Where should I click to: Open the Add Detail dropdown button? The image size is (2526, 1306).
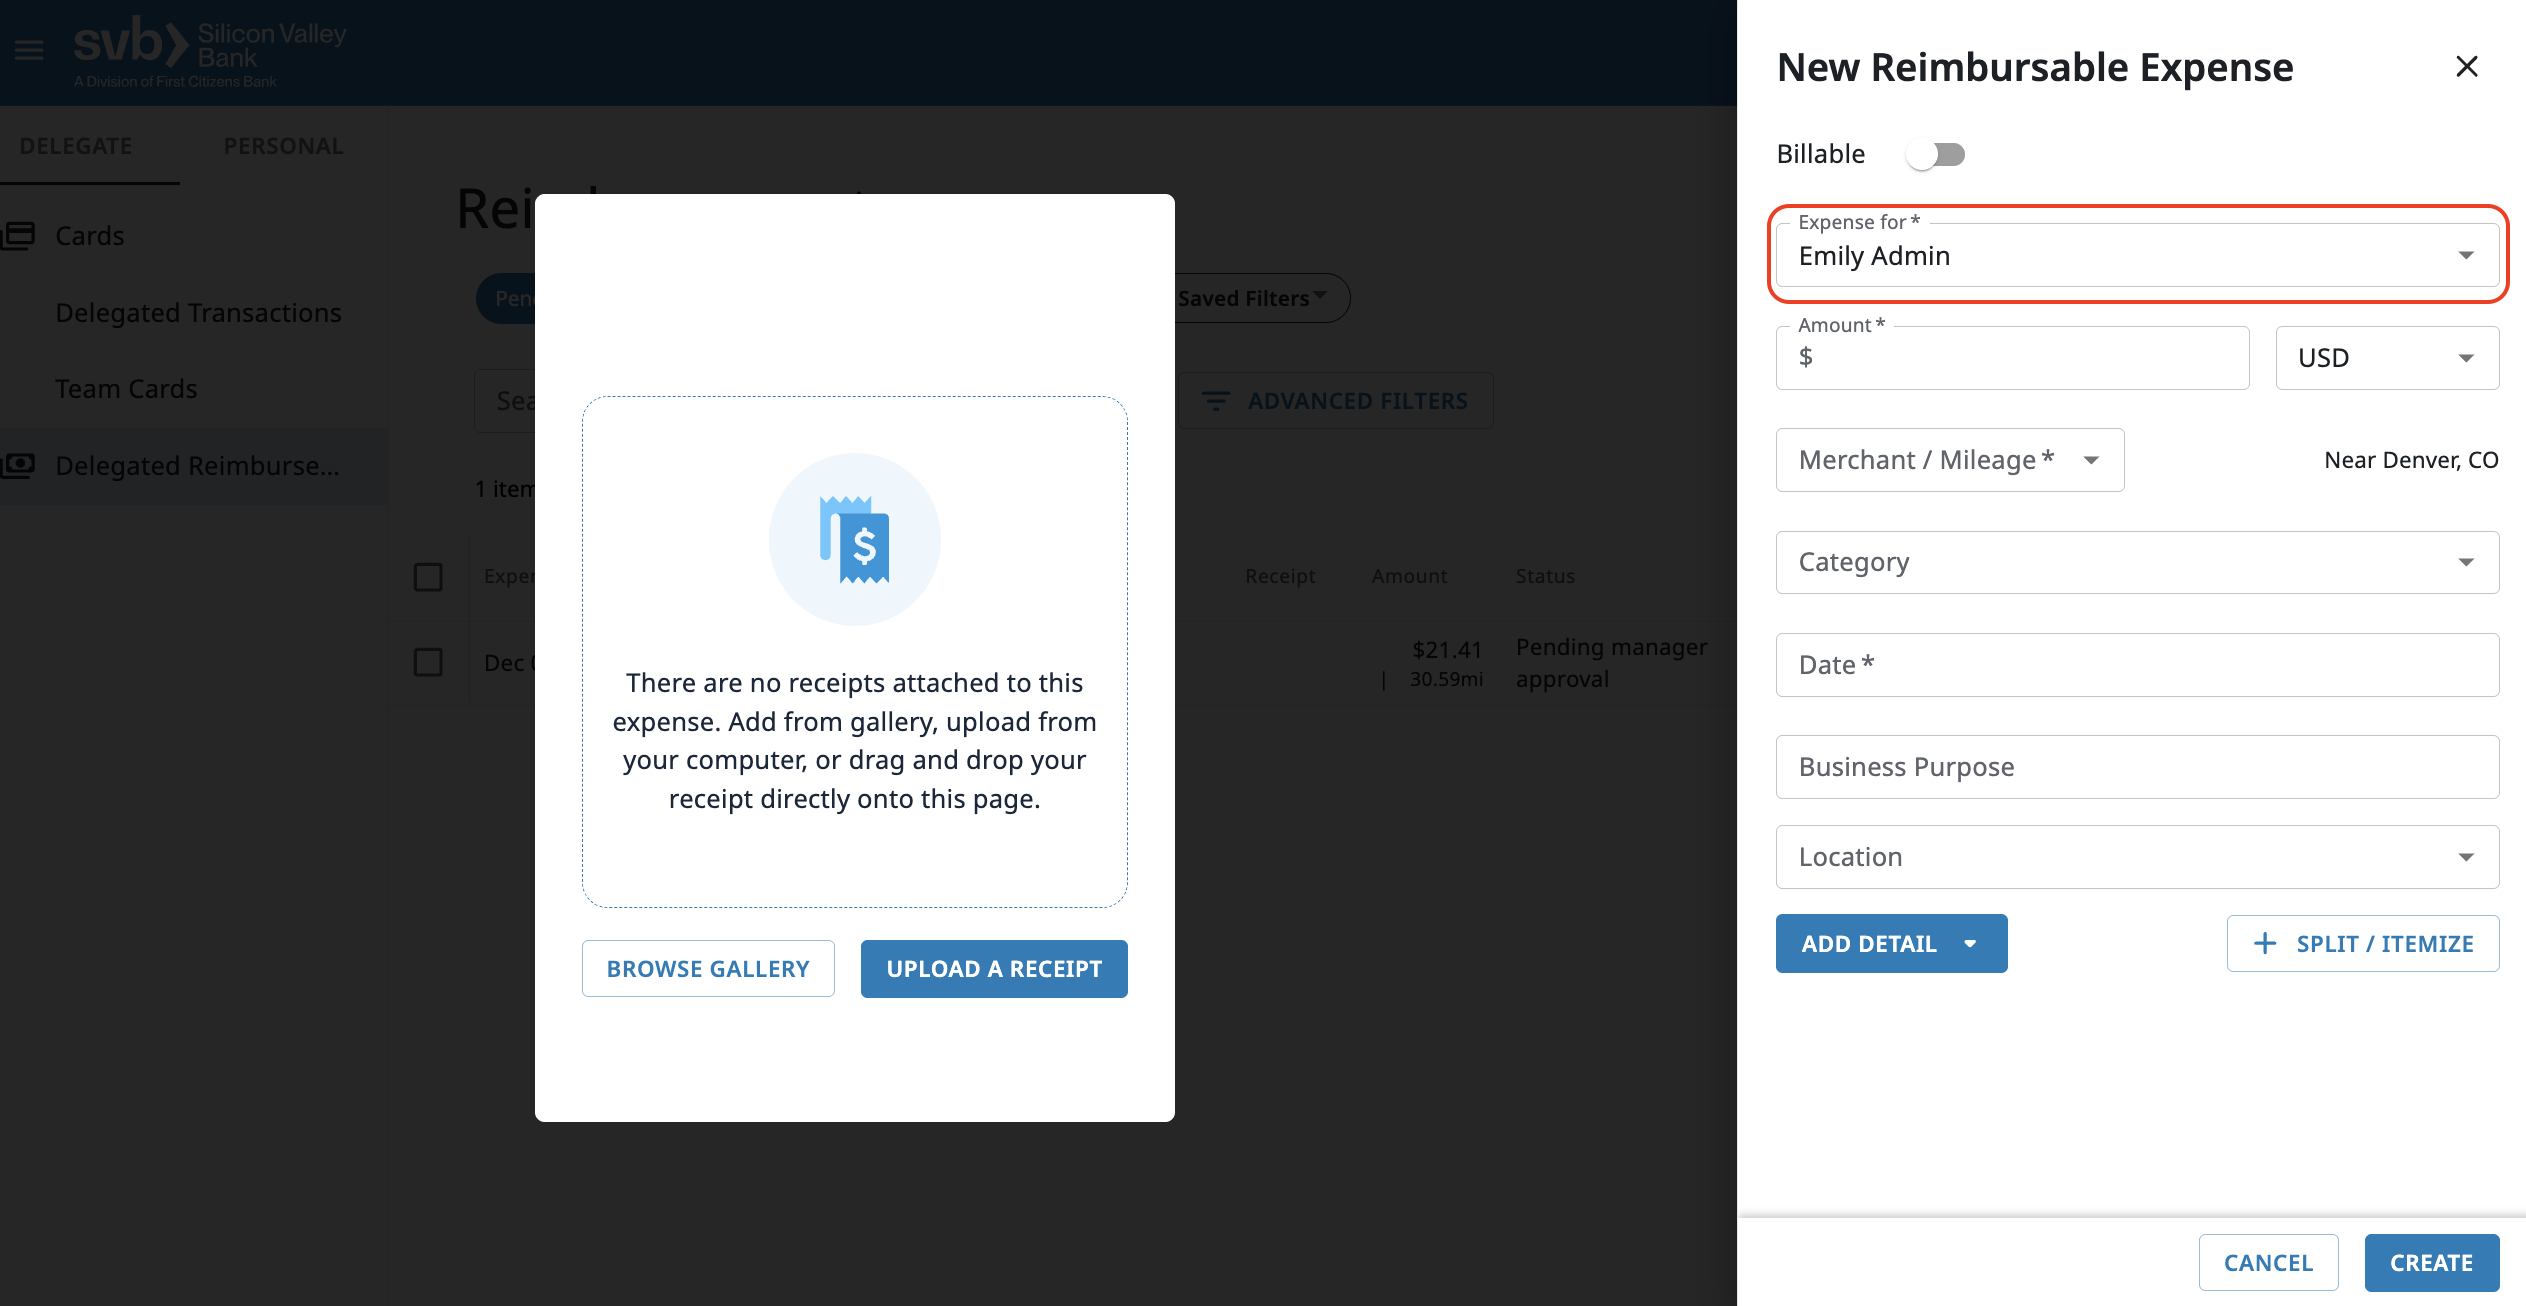pyautogui.click(x=1890, y=943)
